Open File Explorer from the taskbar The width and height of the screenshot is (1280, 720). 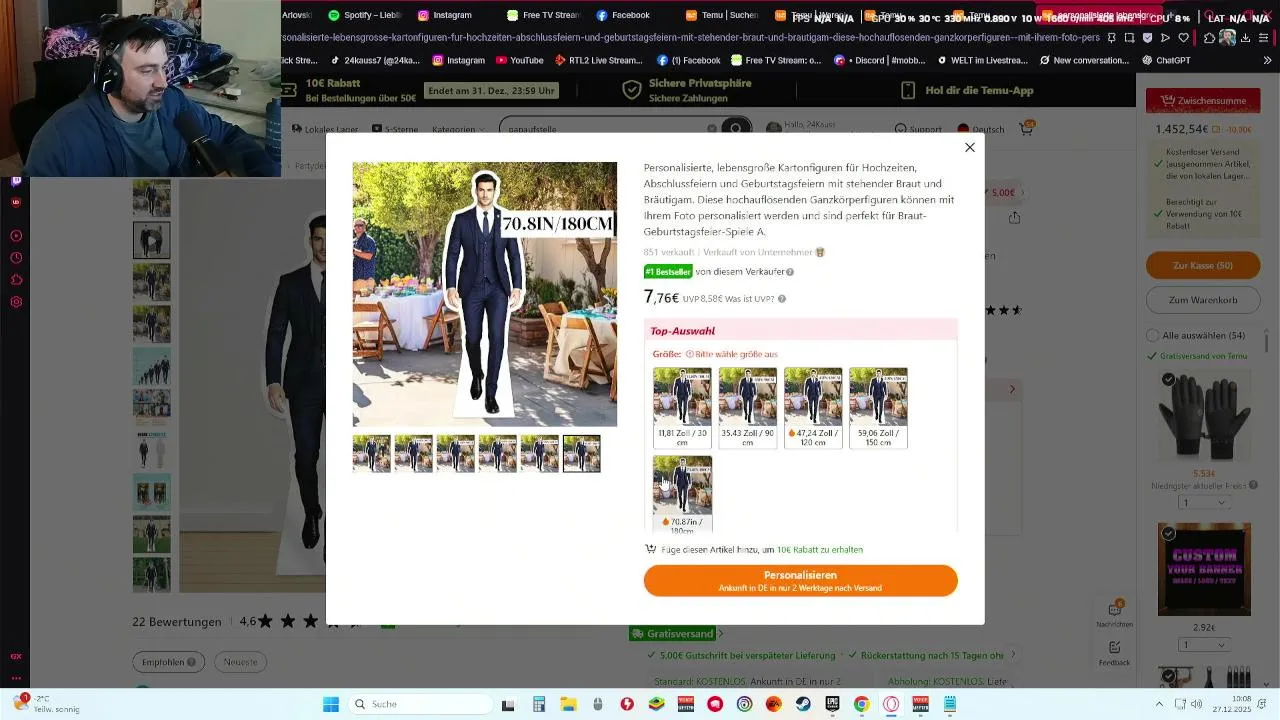(x=568, y=704)
